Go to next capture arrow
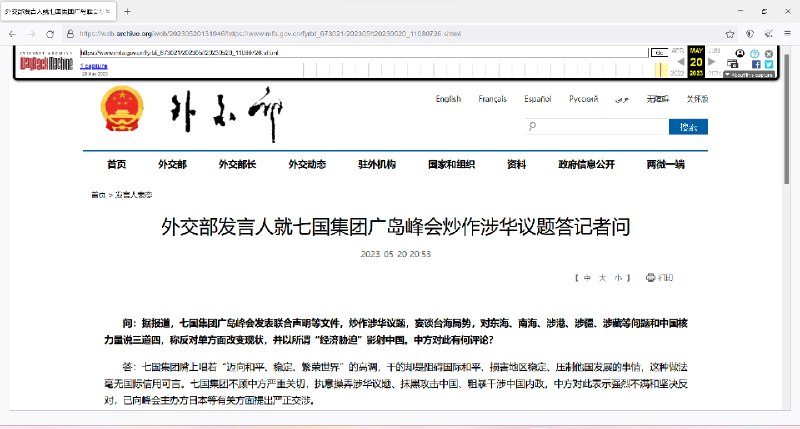The image size is (800, 429). click(712, 62)
